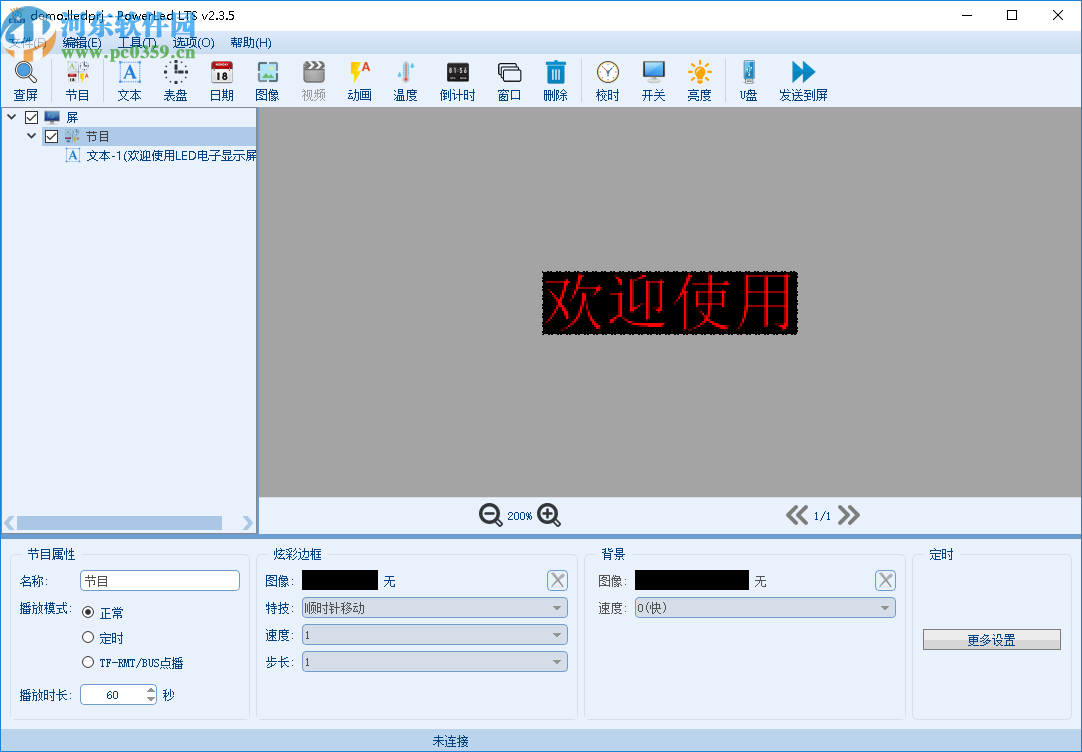Click 发送到屏 to send to screen
Viewport: 1082px width, 752px height.
click(x=802, y=78)
